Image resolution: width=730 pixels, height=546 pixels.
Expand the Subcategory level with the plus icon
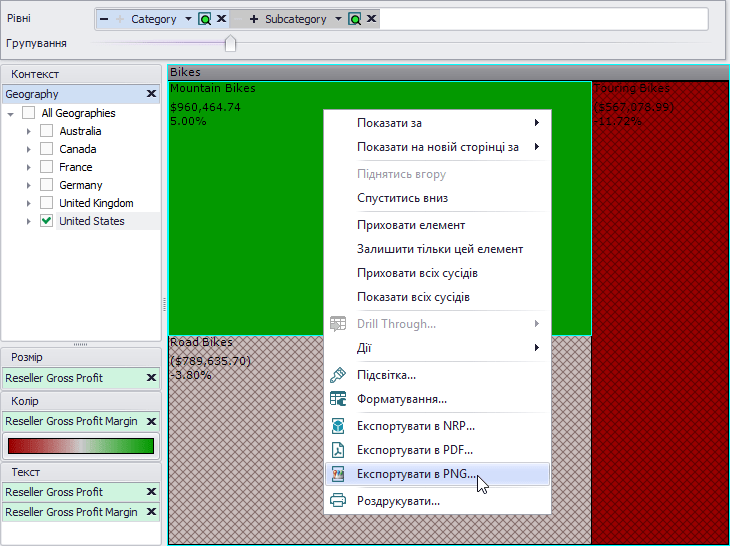point(254,19)
